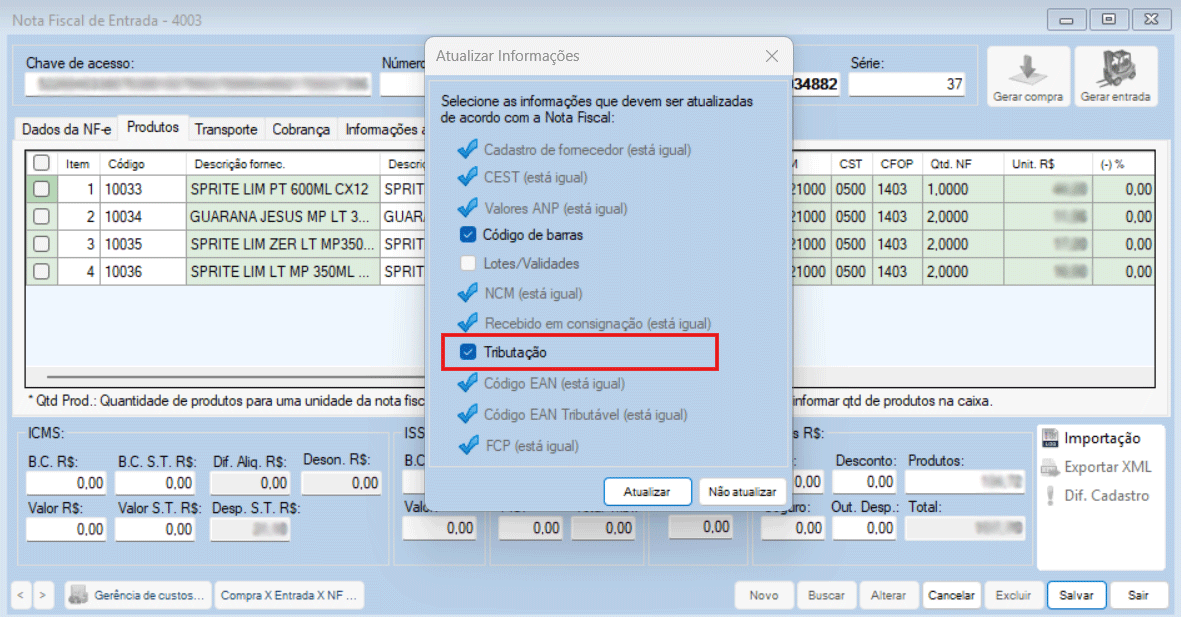Check the row for item 10035
This screenshot has height=617, width=1181.
tap(41, 244)
